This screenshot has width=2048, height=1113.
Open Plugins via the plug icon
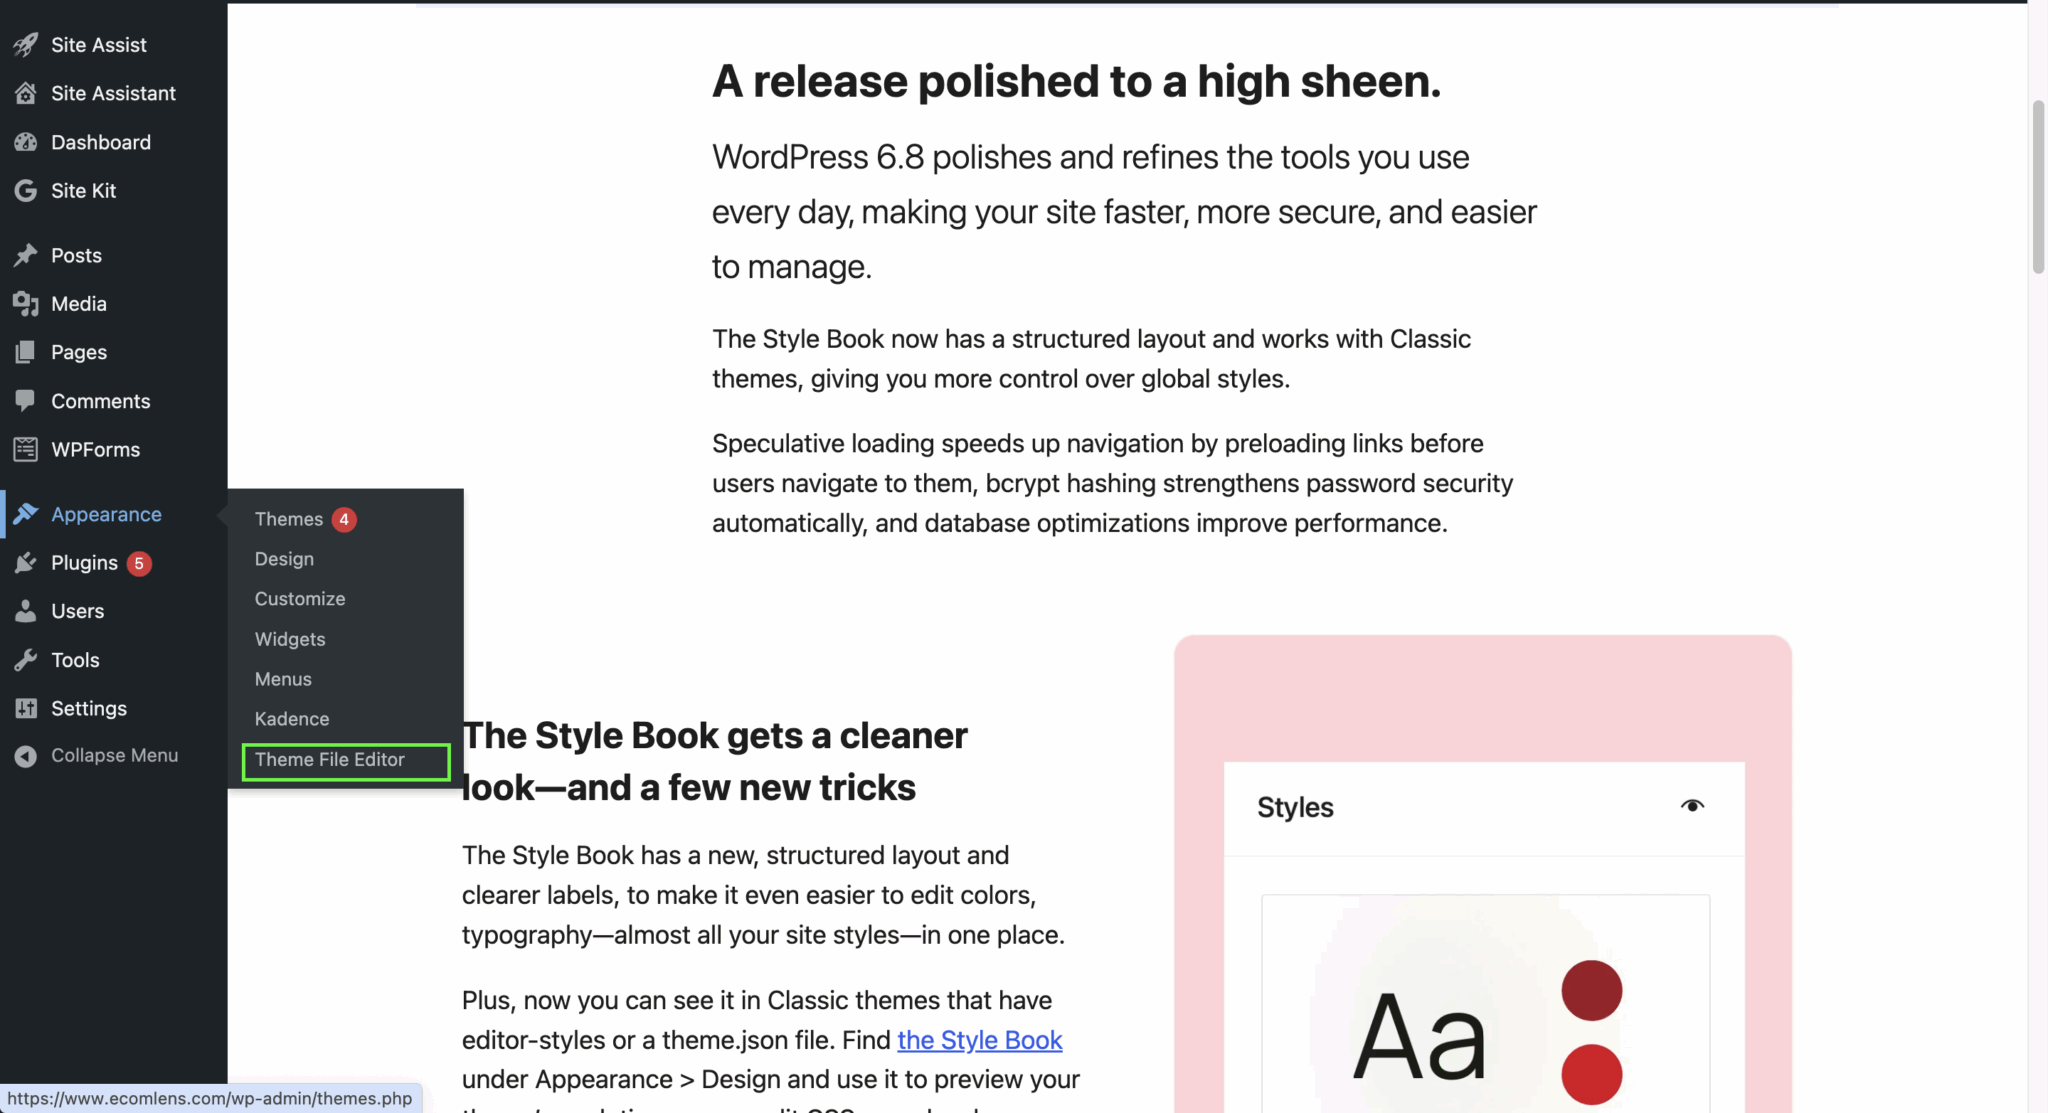click(25, 562)
